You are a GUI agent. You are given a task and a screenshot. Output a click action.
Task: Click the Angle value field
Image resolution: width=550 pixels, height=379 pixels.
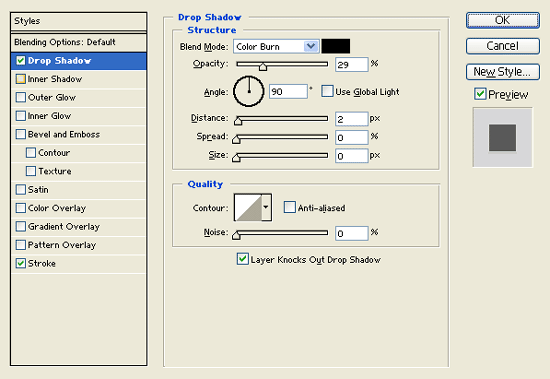288,92
